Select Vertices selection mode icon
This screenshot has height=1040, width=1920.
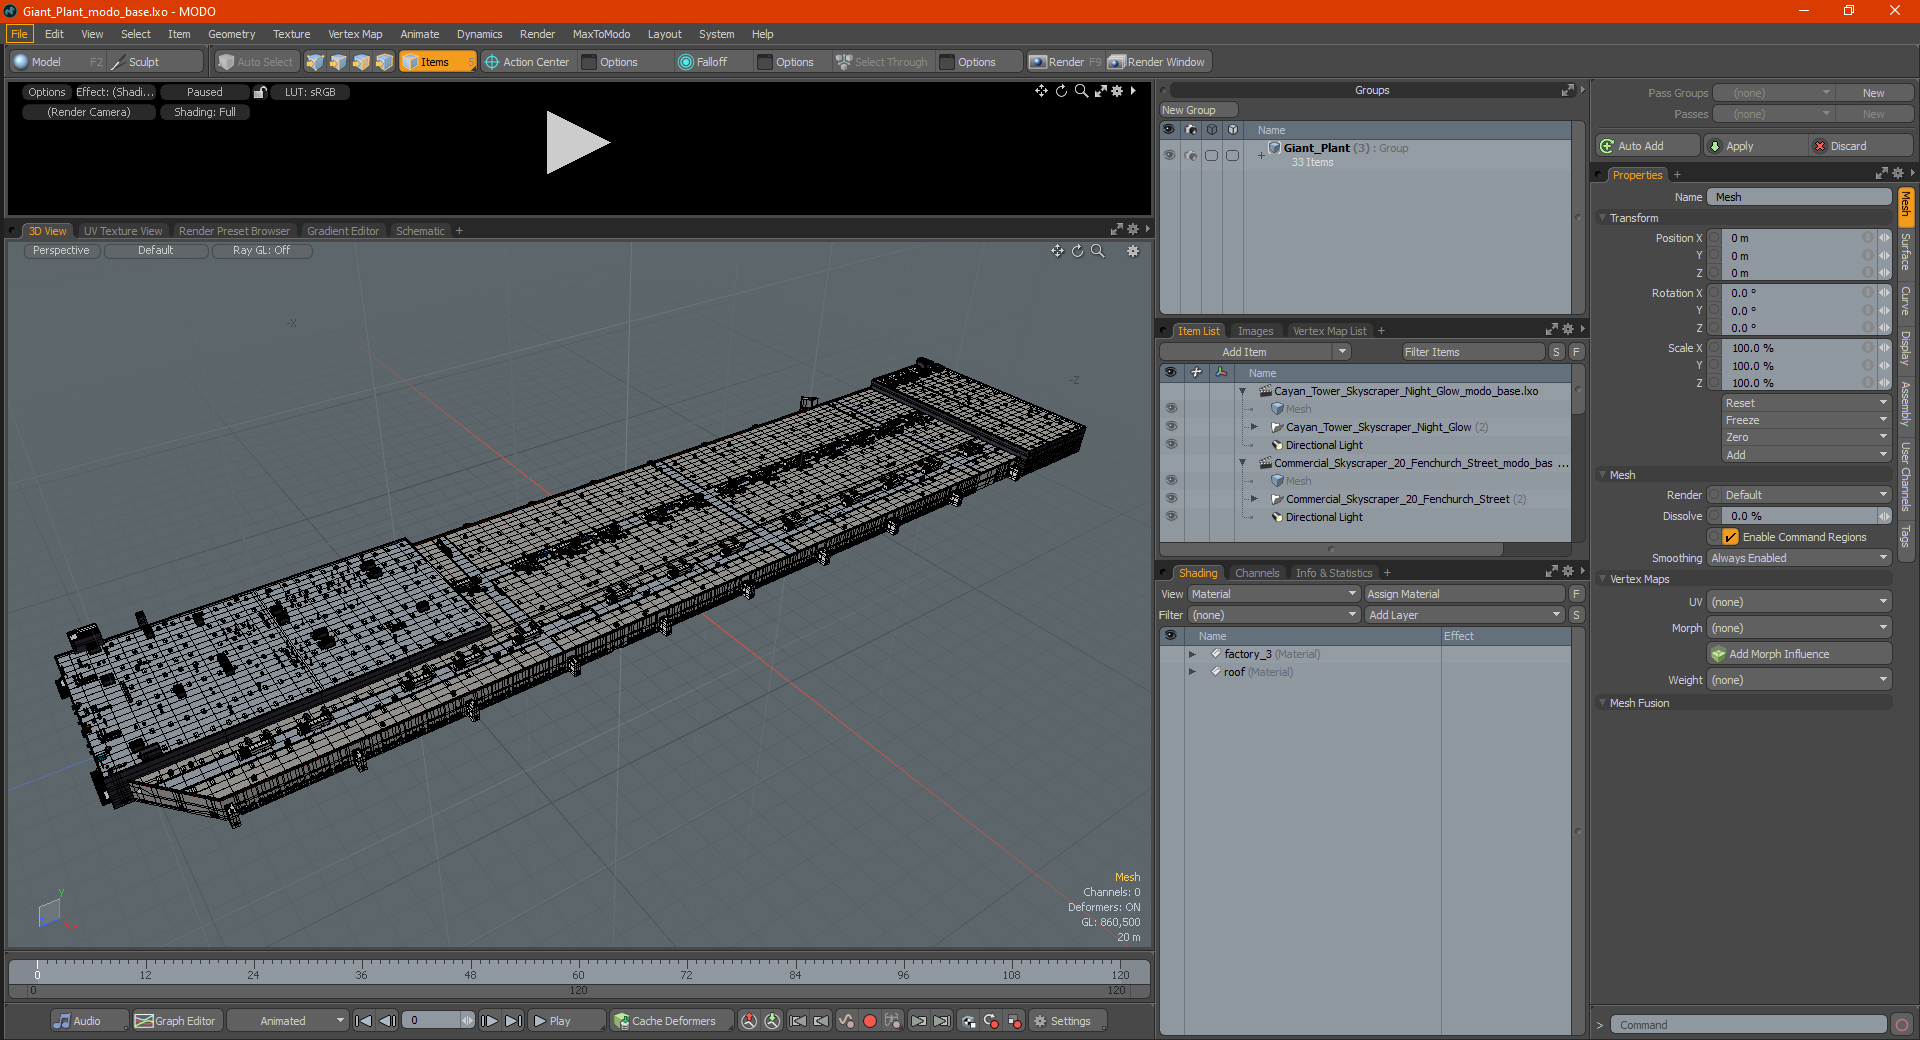(315, 62)
